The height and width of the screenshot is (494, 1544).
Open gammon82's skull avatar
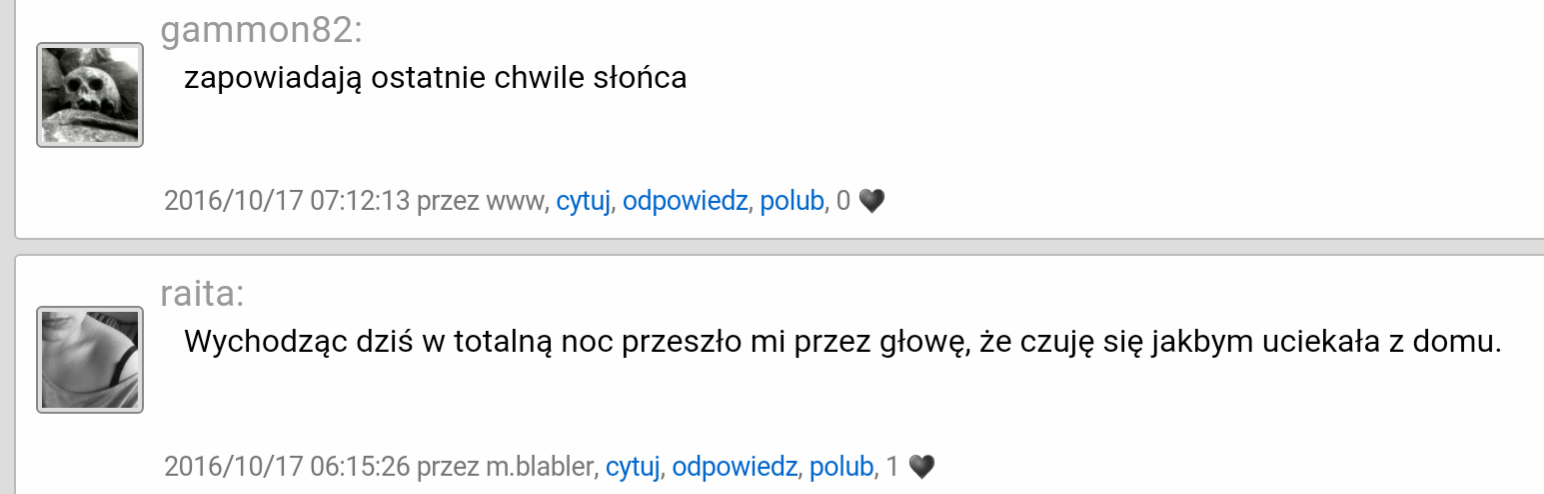click(x=90, y=95)
